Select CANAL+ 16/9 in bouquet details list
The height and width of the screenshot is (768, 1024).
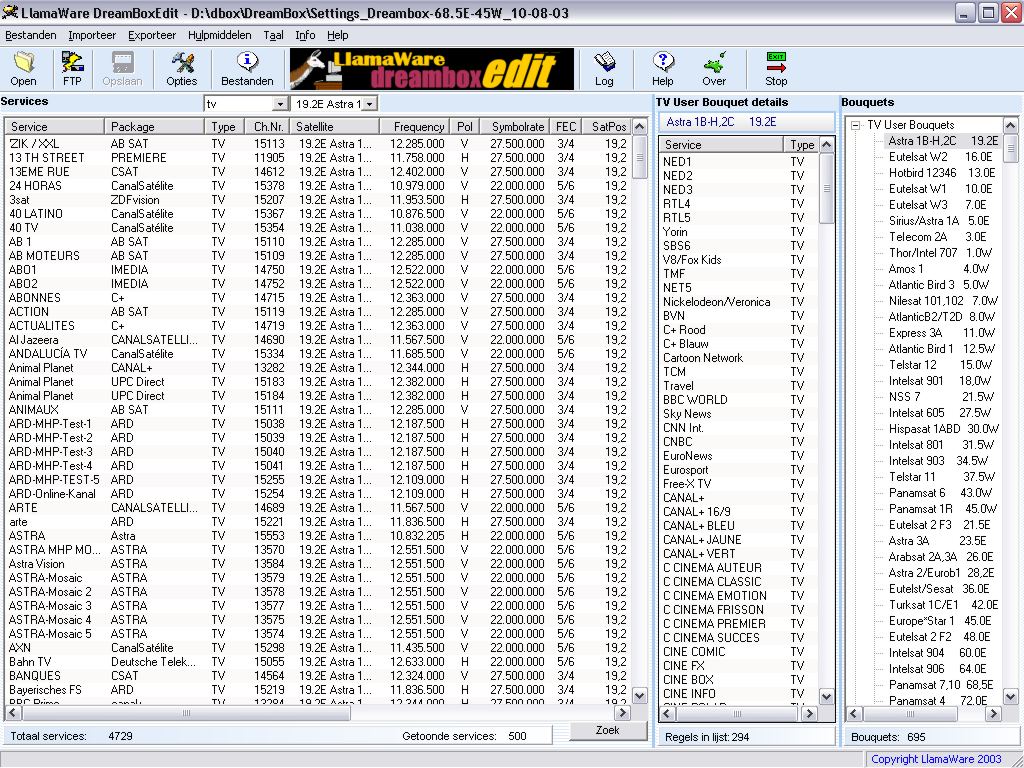(739, 511)
